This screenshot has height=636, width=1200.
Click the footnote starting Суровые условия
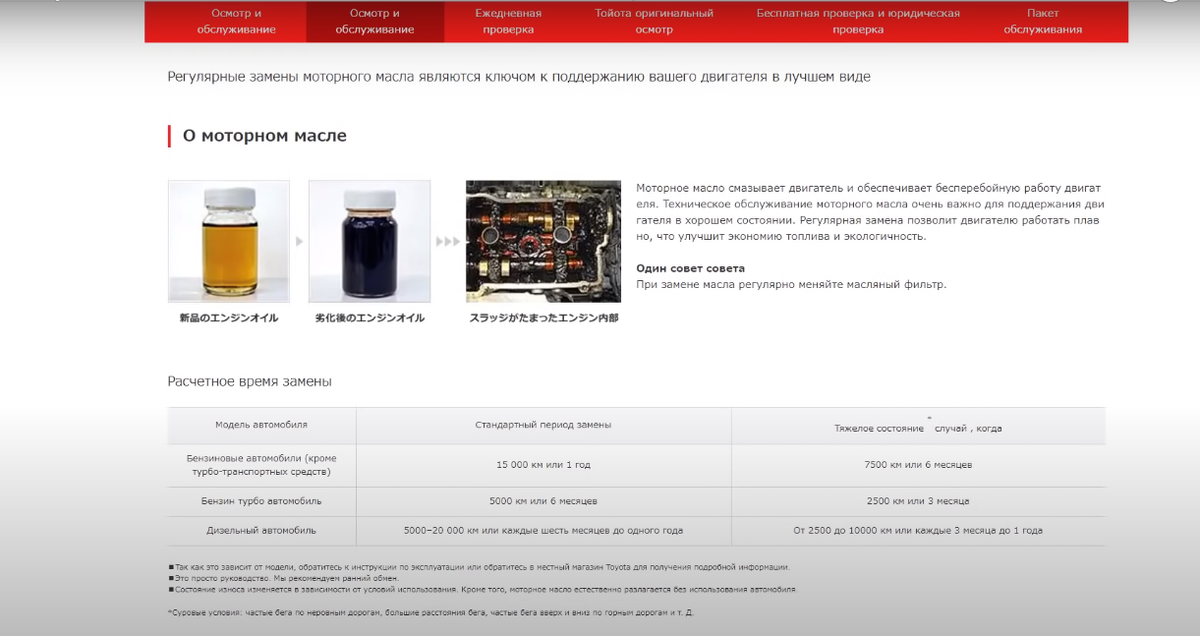pyautogui.click(x=430, y=611)
